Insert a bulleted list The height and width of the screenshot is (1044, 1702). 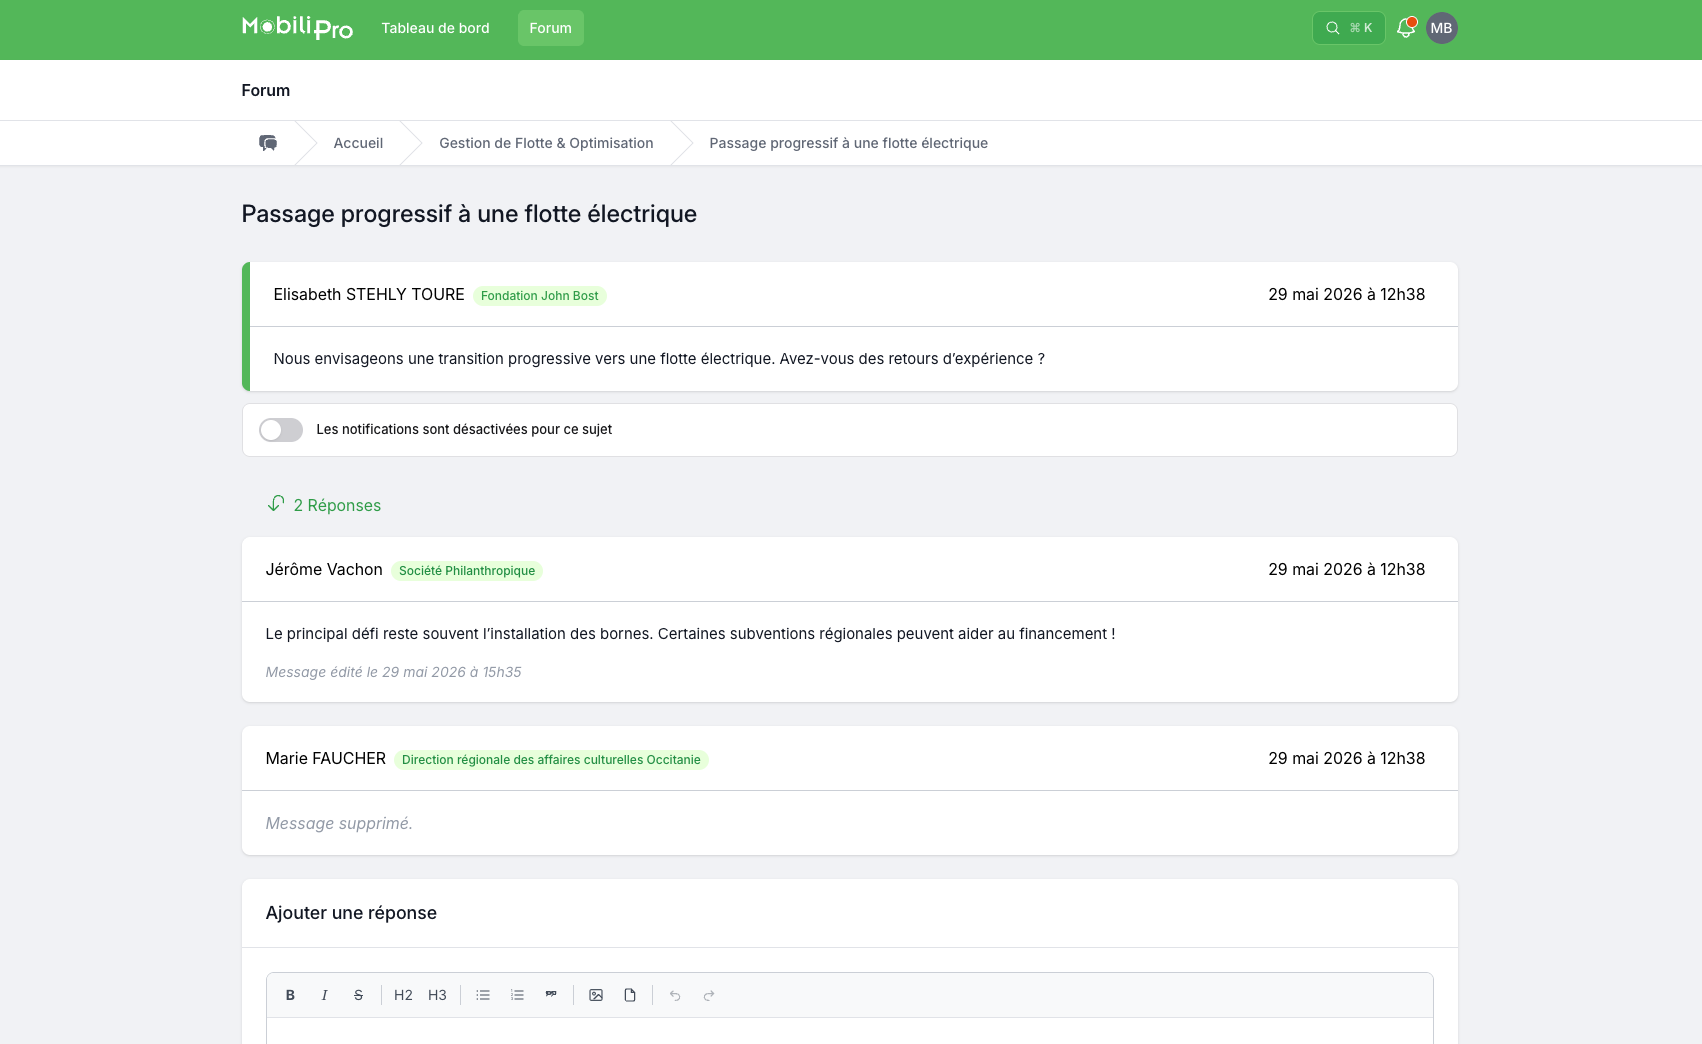coord(483,995)
